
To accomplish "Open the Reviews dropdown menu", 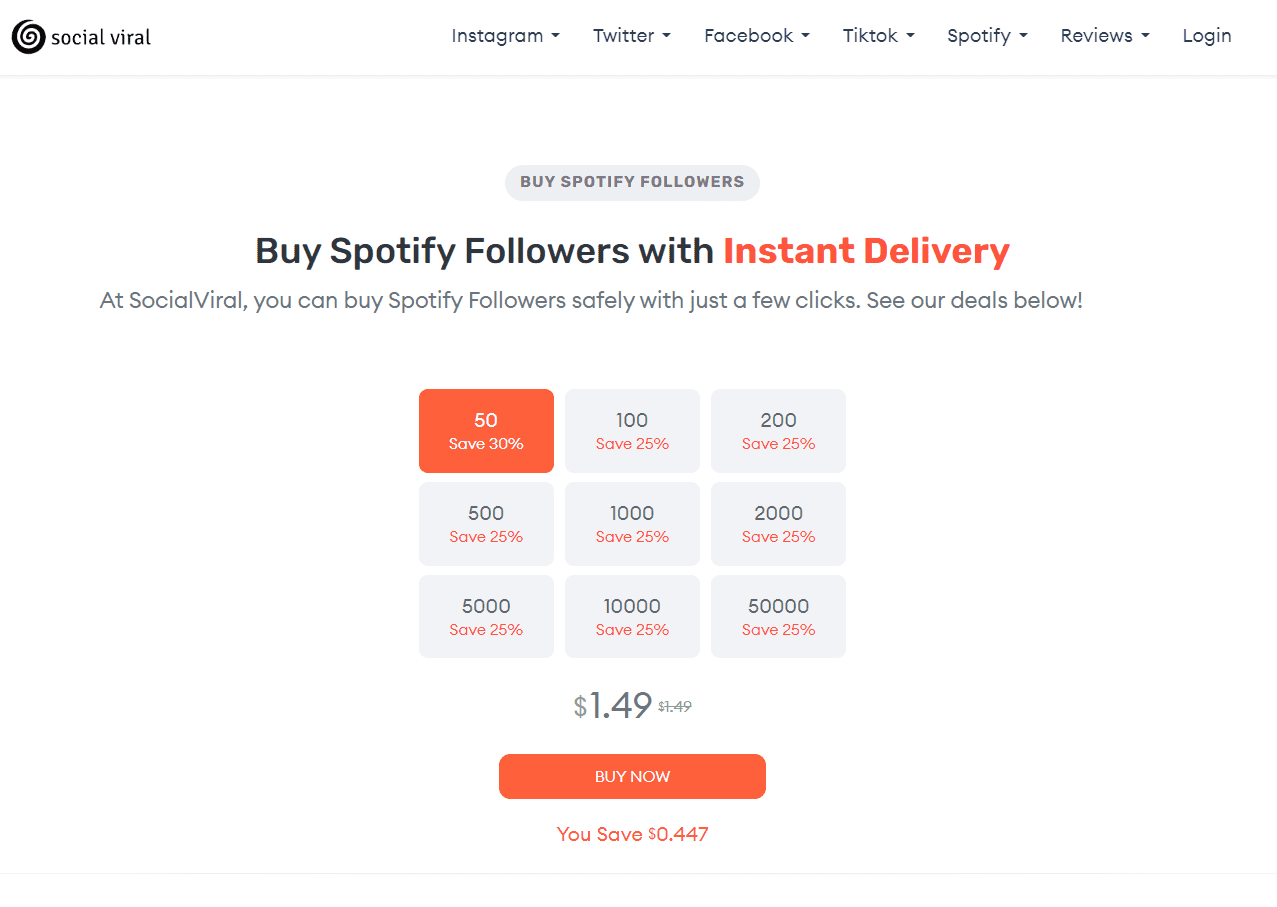I will tap(1104, 36).
